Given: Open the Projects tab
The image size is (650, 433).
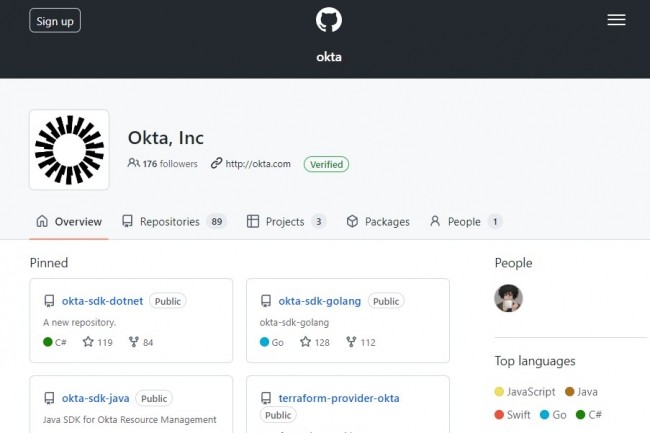Looking at the screenshot, I should pos(285,222).
